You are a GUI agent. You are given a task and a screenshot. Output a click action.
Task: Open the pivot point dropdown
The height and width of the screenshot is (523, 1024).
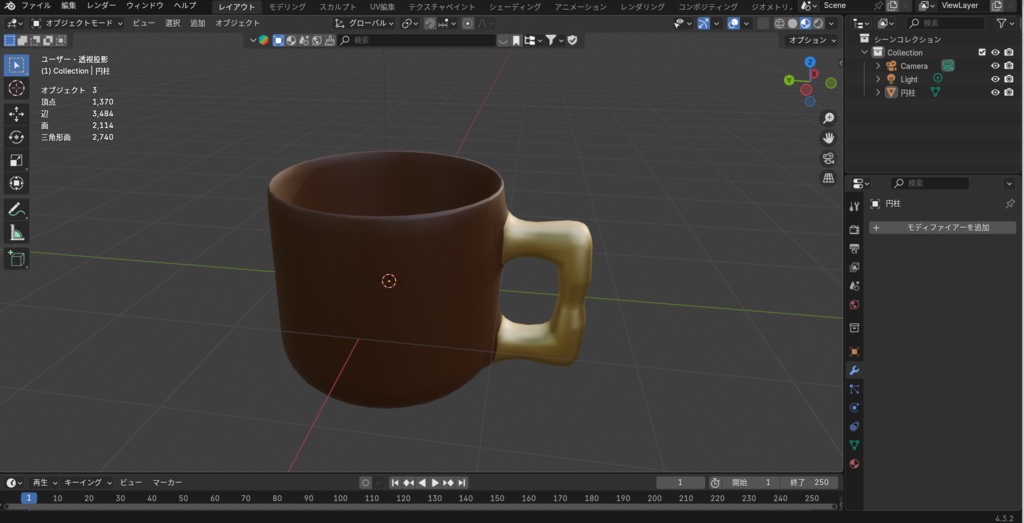coord(410,24)
